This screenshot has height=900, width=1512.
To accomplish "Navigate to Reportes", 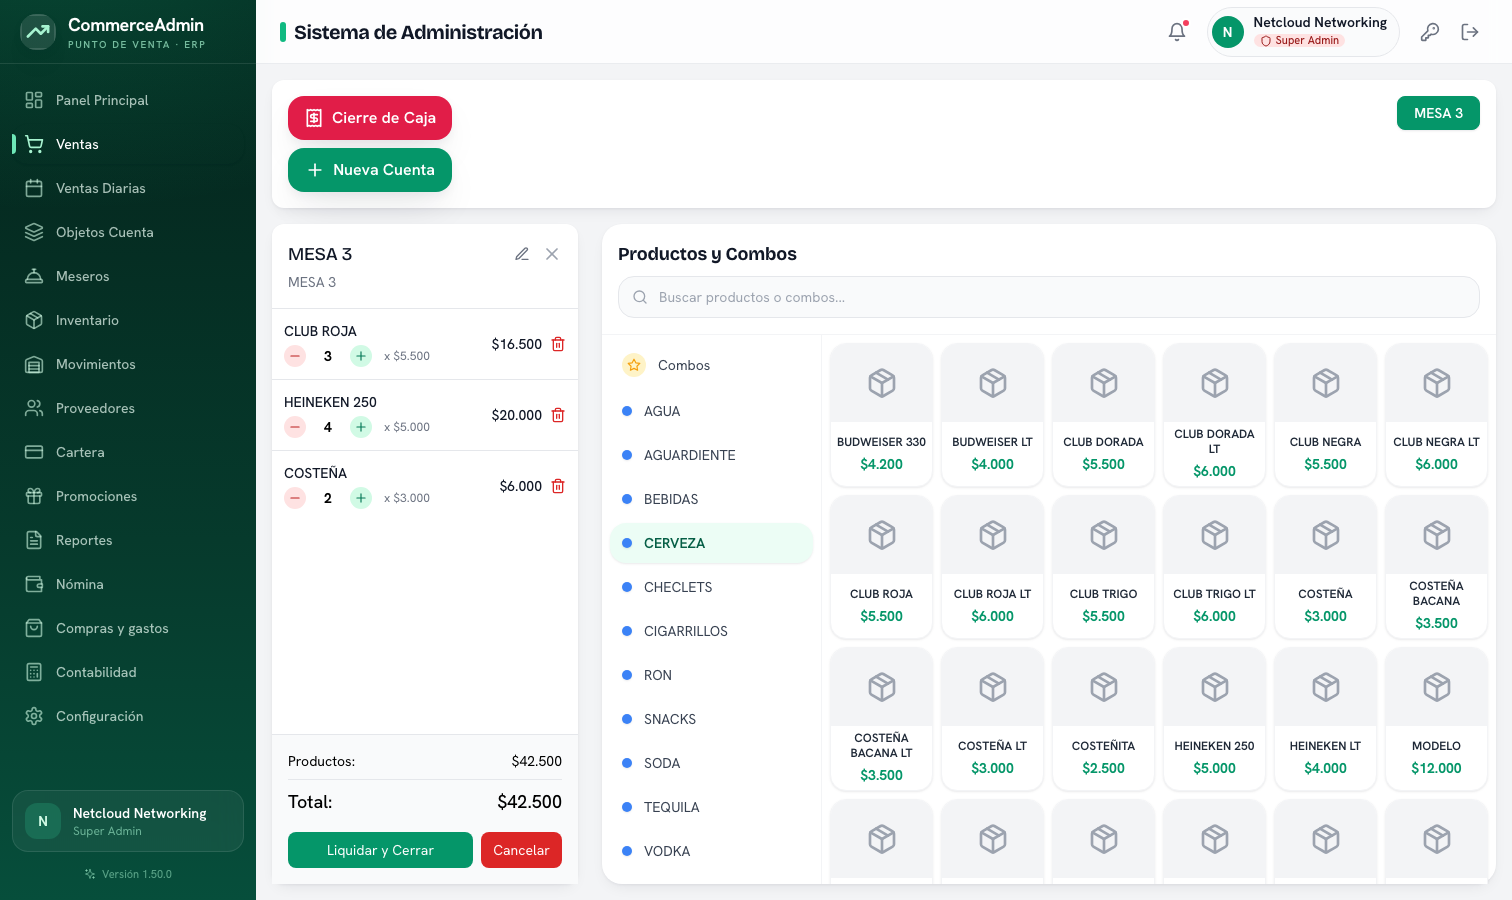I will [x=128, y=540].
